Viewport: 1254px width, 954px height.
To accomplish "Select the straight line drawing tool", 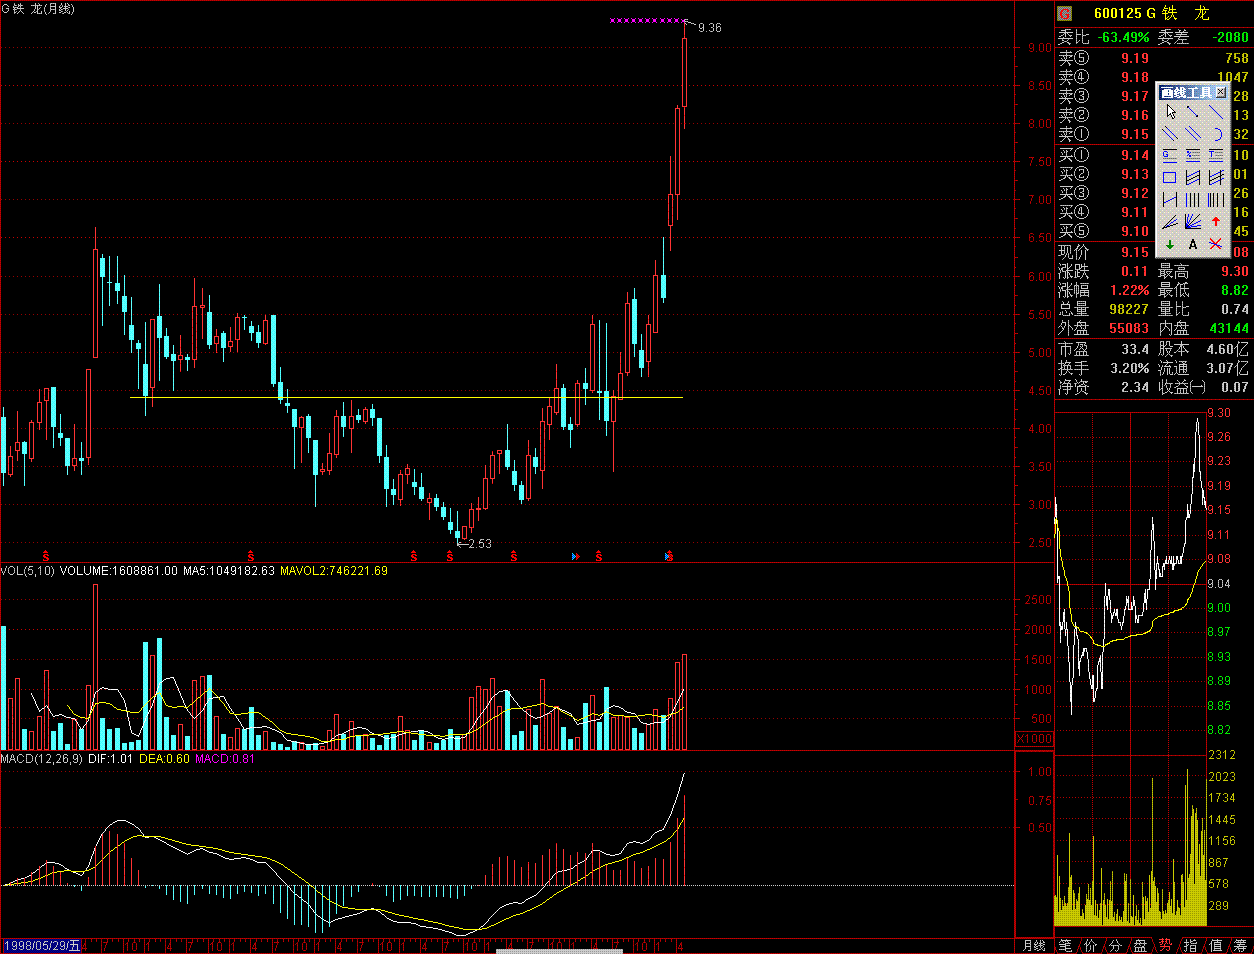I will click(1215, 111).
